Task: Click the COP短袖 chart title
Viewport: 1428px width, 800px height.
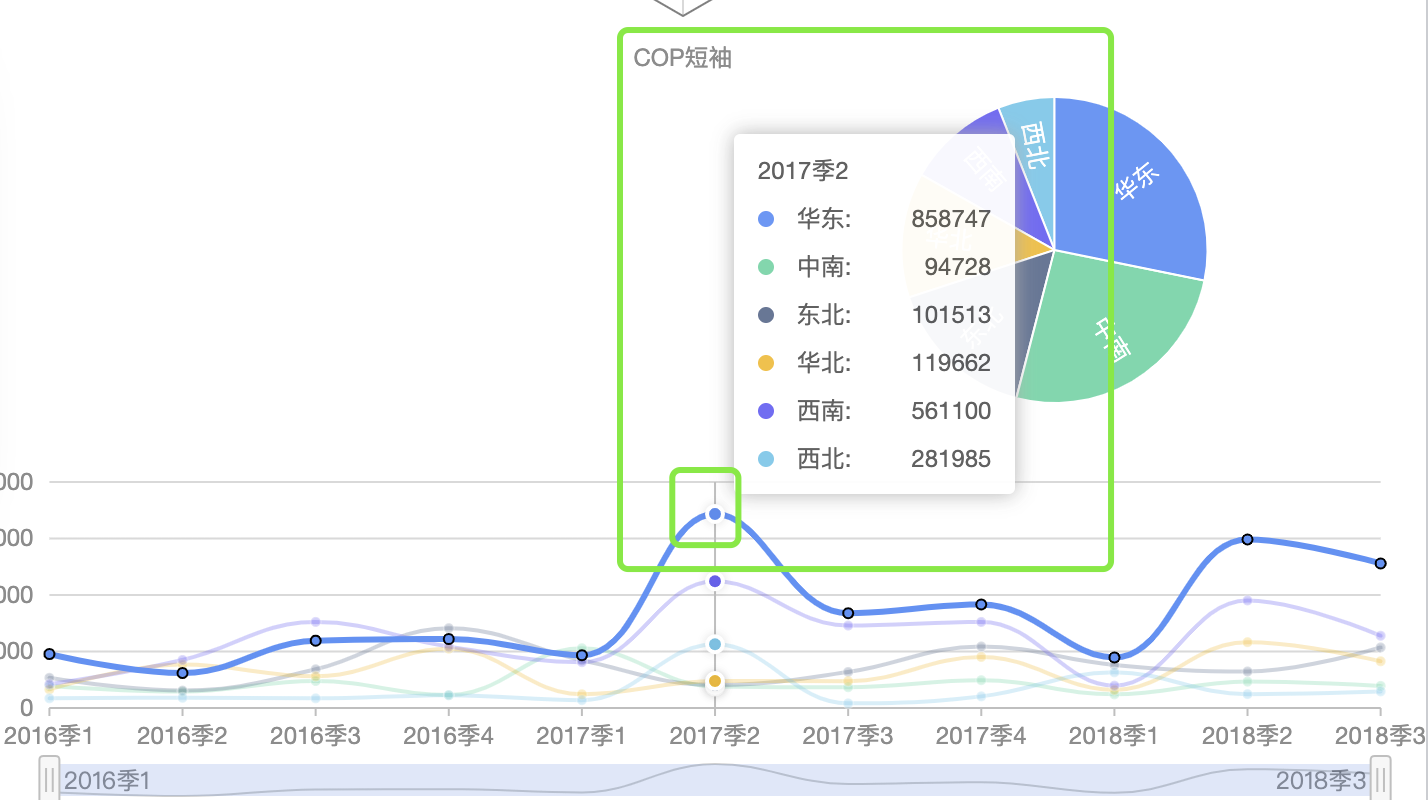Action: (681, 58)
